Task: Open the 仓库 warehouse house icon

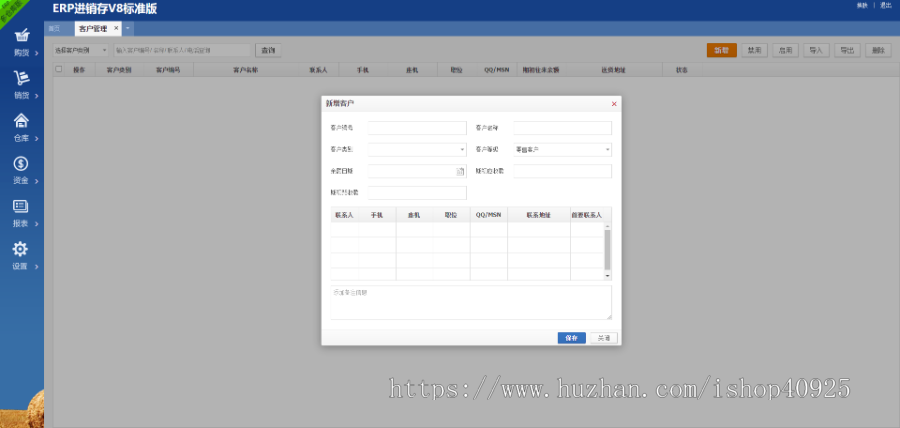Action: coord(21,120)
